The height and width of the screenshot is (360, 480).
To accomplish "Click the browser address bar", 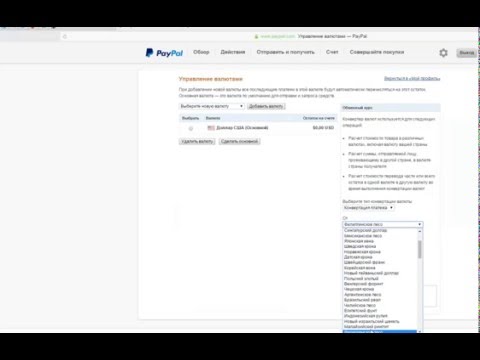I will click(x=269, y=36).
